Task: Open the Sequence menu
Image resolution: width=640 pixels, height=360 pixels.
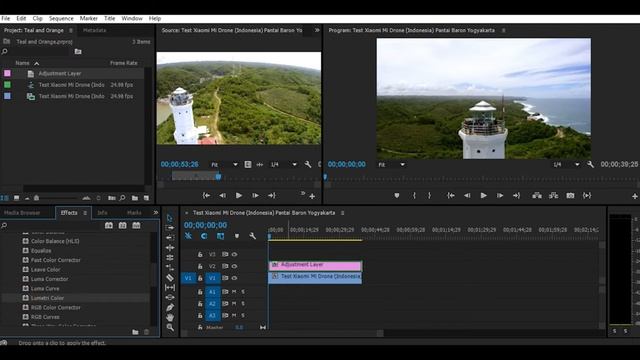Action: point(61,18)
